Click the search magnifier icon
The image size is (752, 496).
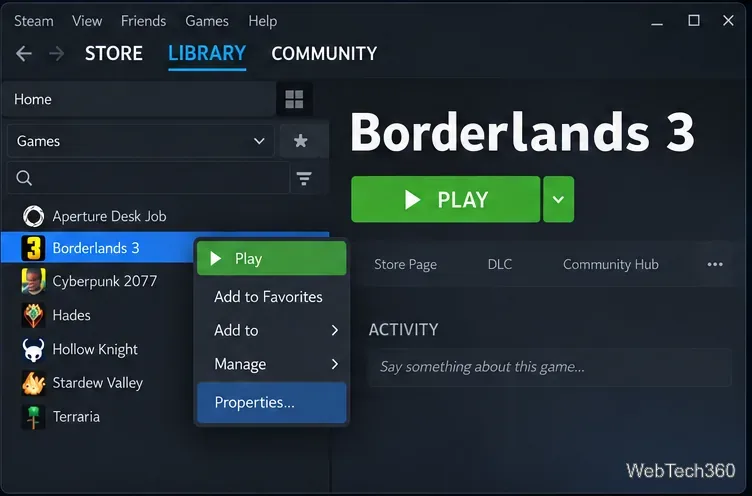click(x=24, y=178)
